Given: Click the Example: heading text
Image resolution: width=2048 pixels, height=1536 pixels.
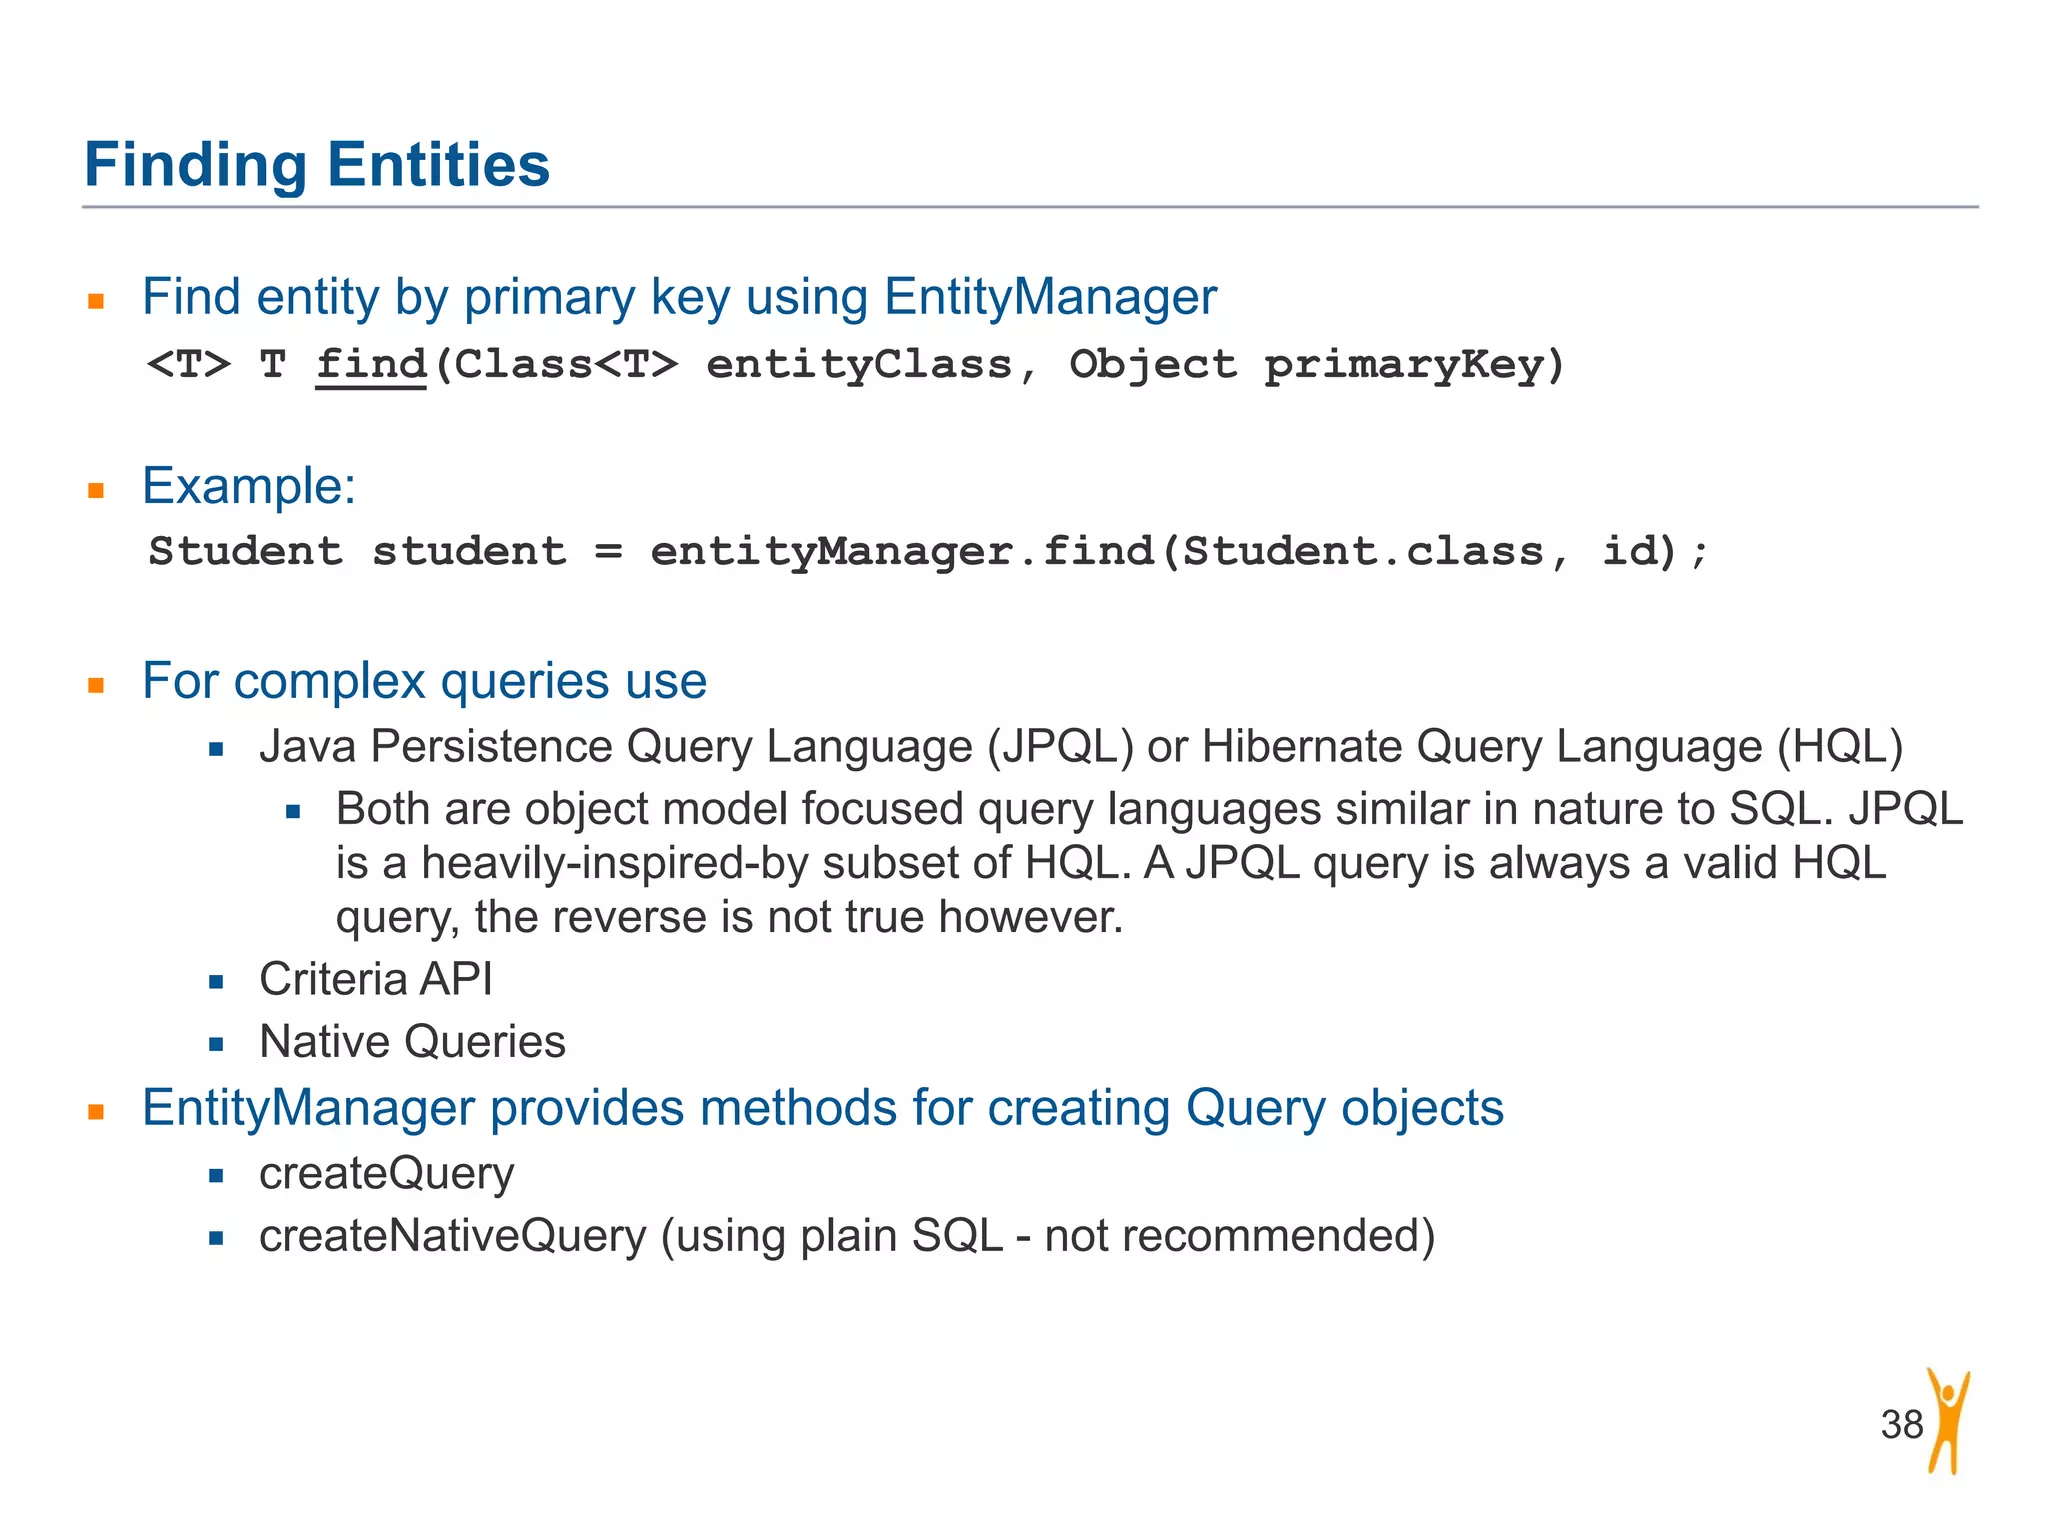Looking at the screenshot, I should point(249,487).
